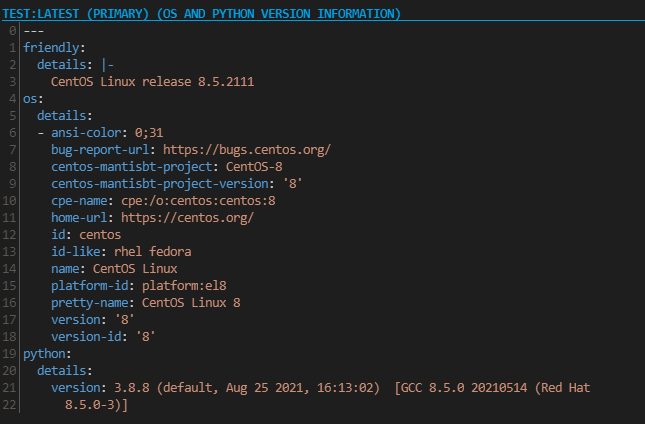
Task: Click '[GCC 8.5.0 20210514' compiler text
Action: tap(460, 387)
